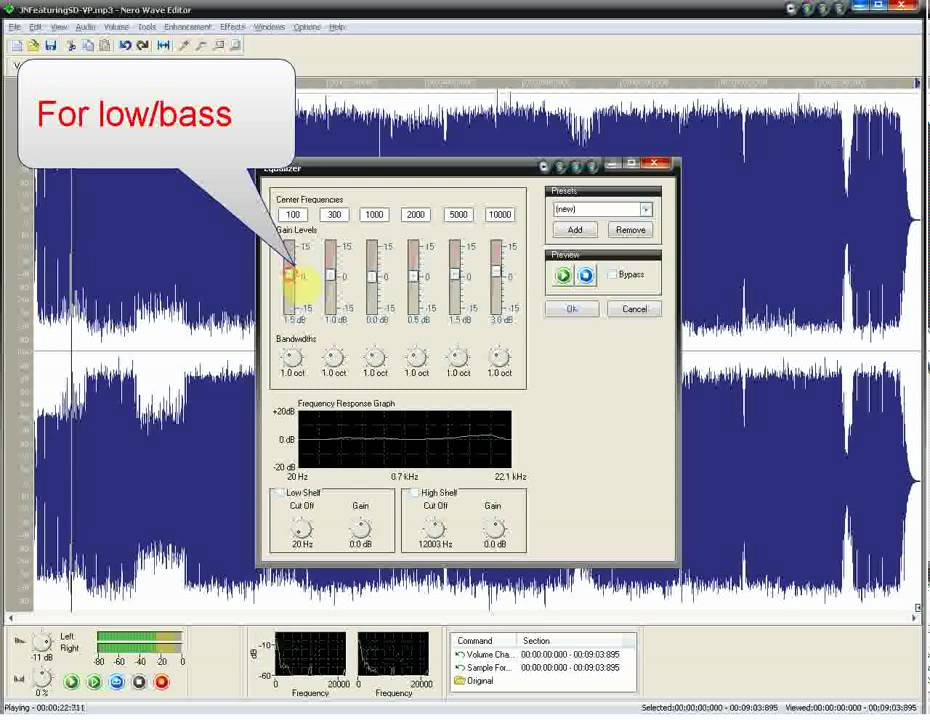The image size is (930, 720).
Task: Open the Help menu
Action: pos(337,27)
